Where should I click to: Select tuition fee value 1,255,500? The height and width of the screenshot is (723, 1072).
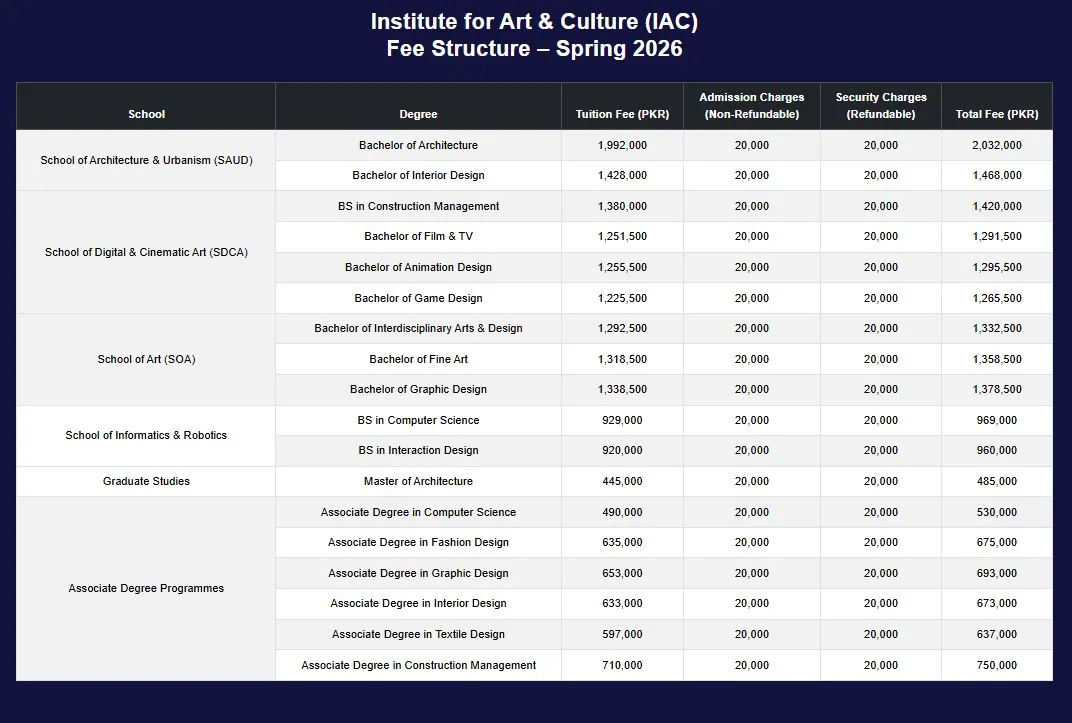point(622,267)
